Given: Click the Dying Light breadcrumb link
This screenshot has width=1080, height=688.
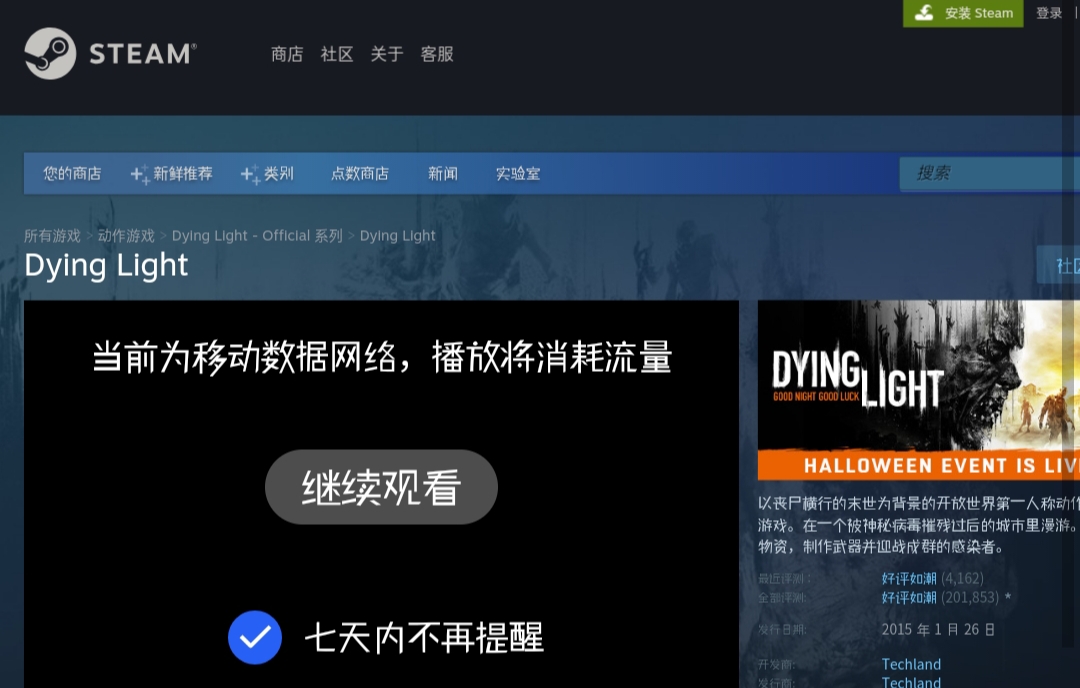Looking at the screenshot, I should [397, 236].
